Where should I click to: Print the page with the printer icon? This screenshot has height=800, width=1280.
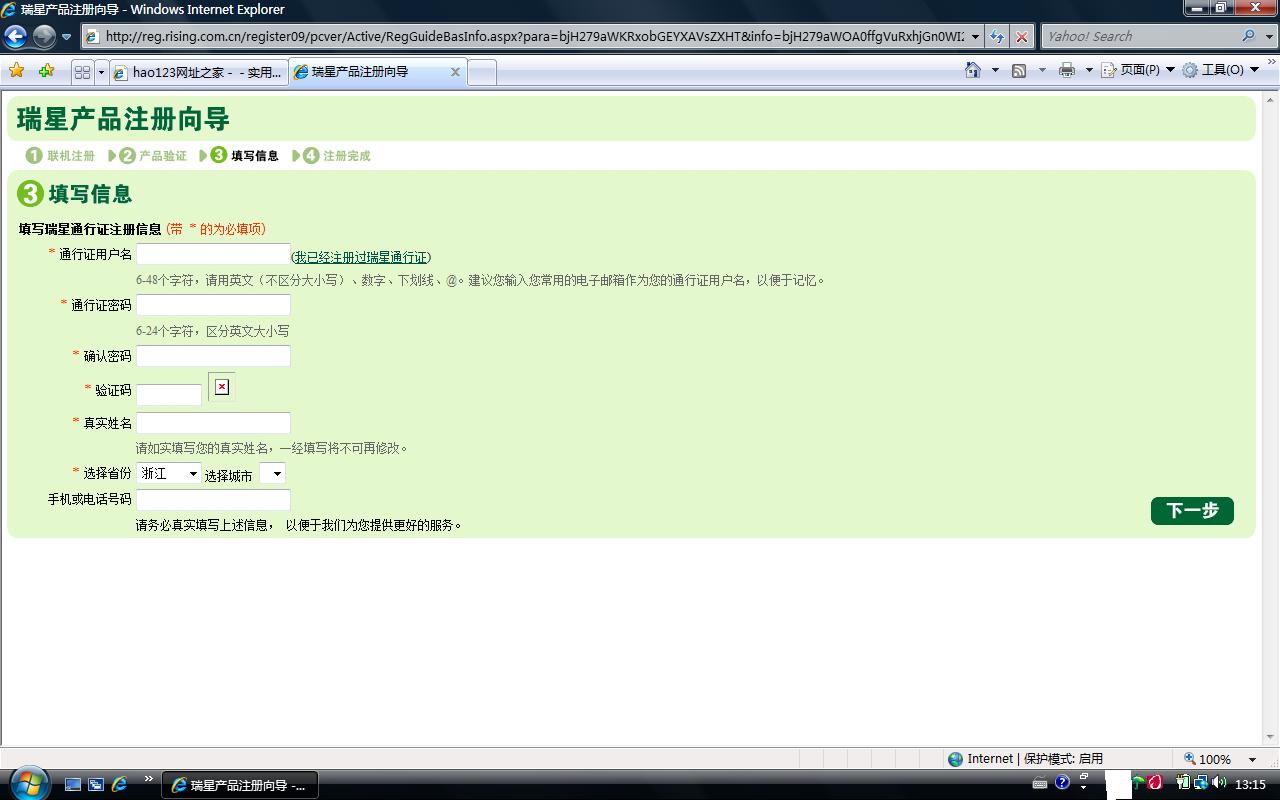1067,70
